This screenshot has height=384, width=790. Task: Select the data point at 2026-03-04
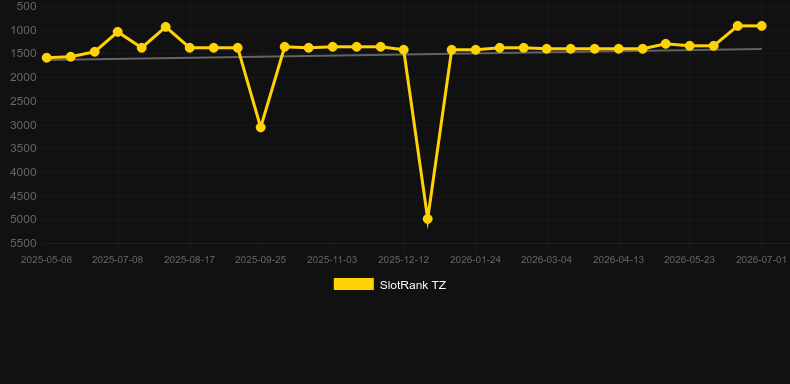point(547,48)
